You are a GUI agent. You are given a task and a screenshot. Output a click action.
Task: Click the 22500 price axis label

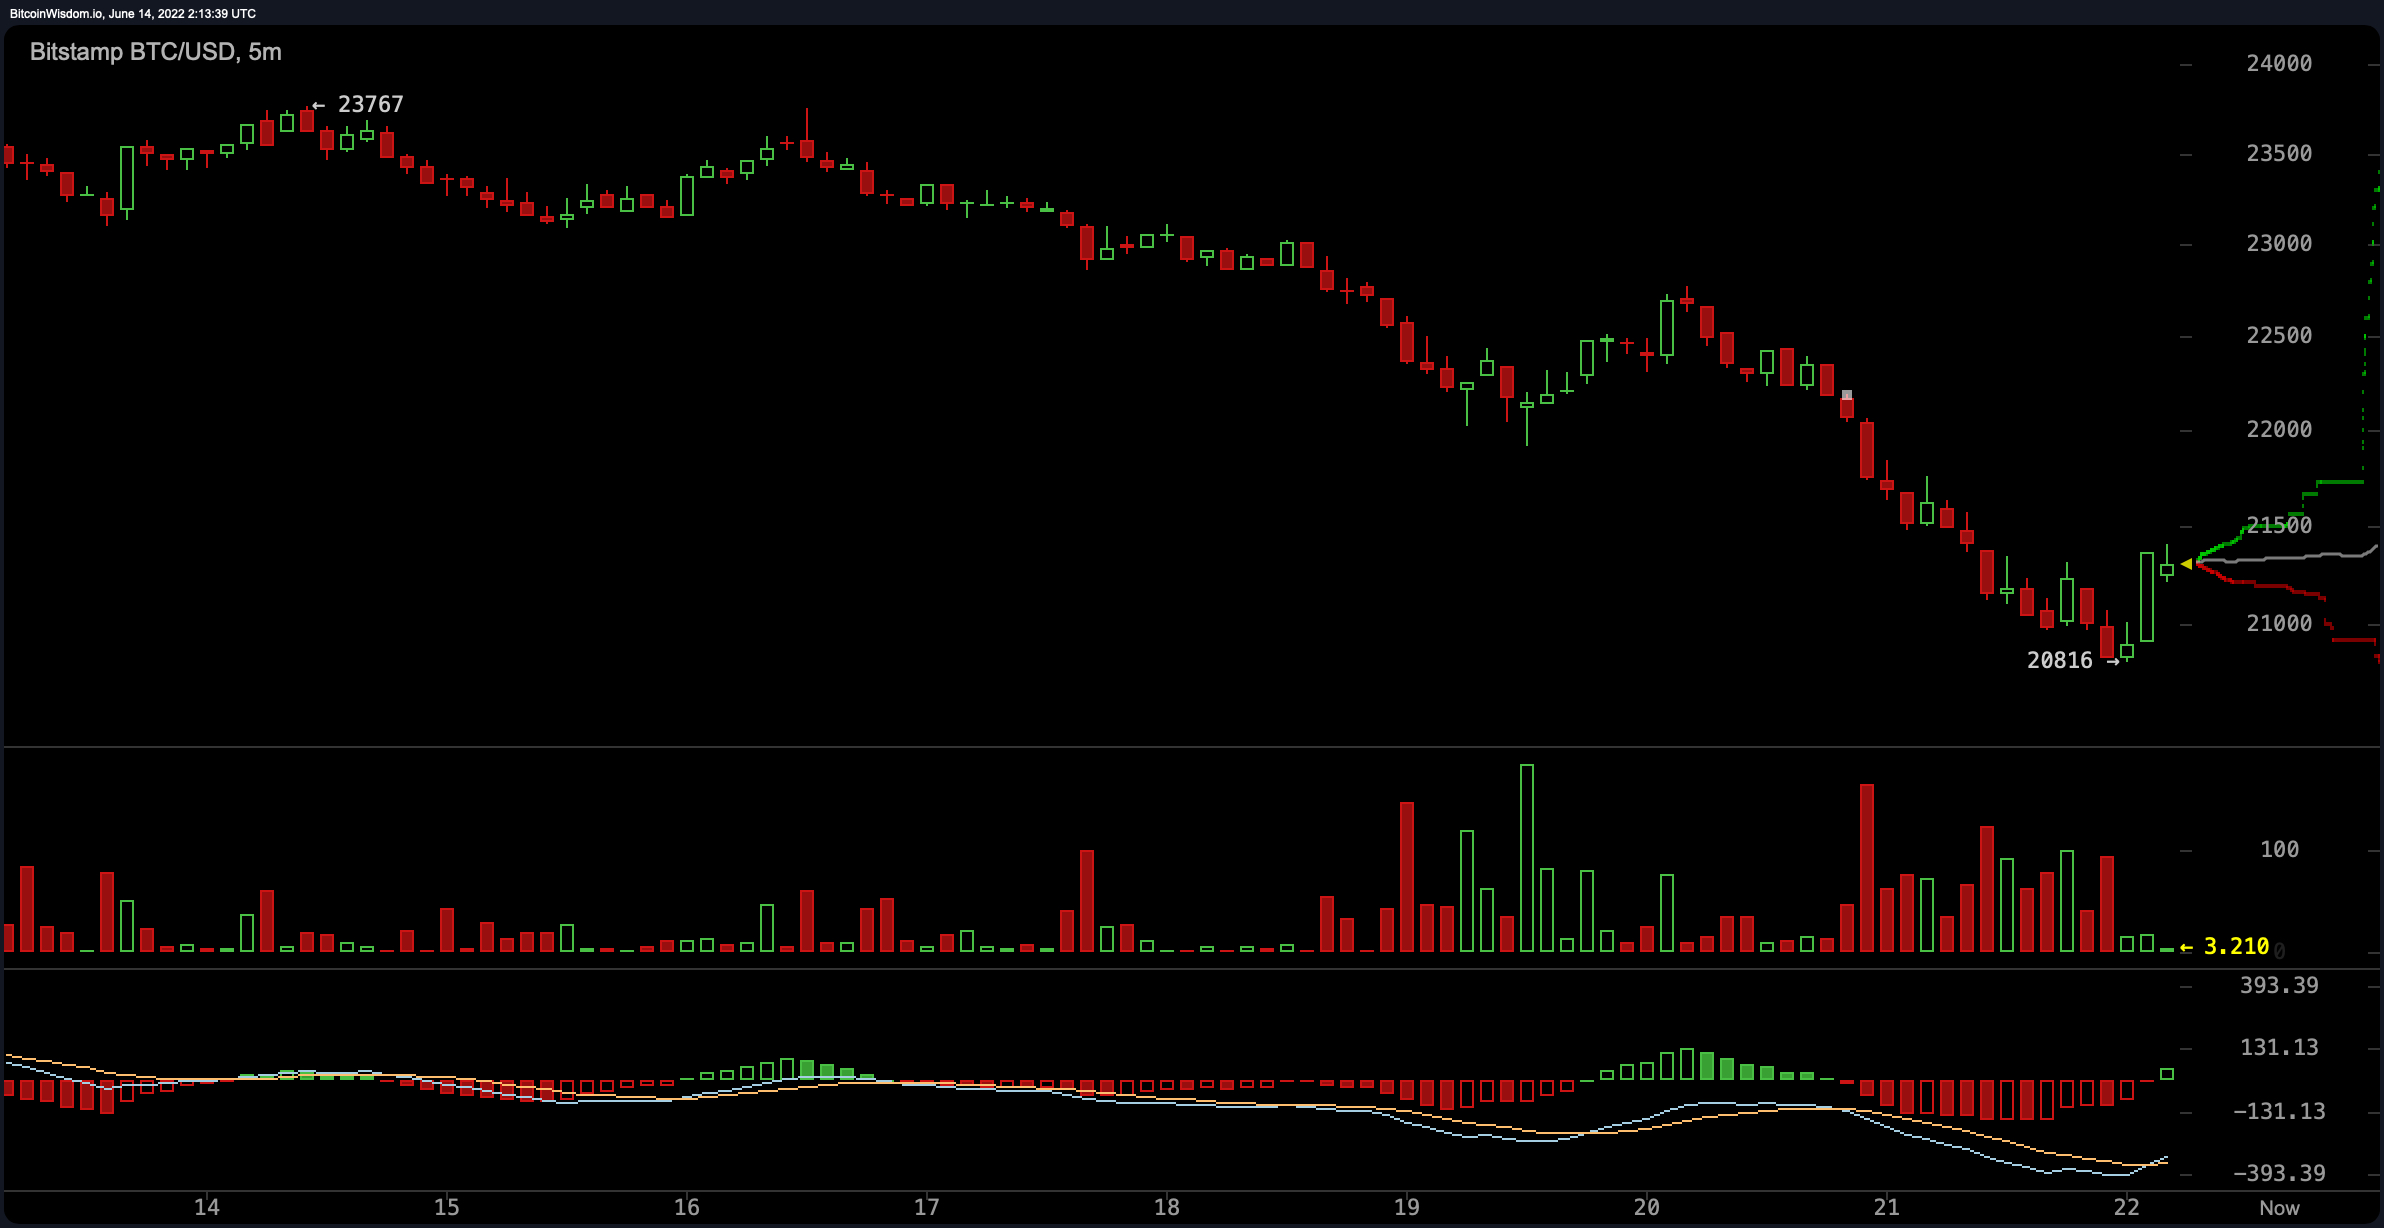[x=2279, y=336]
